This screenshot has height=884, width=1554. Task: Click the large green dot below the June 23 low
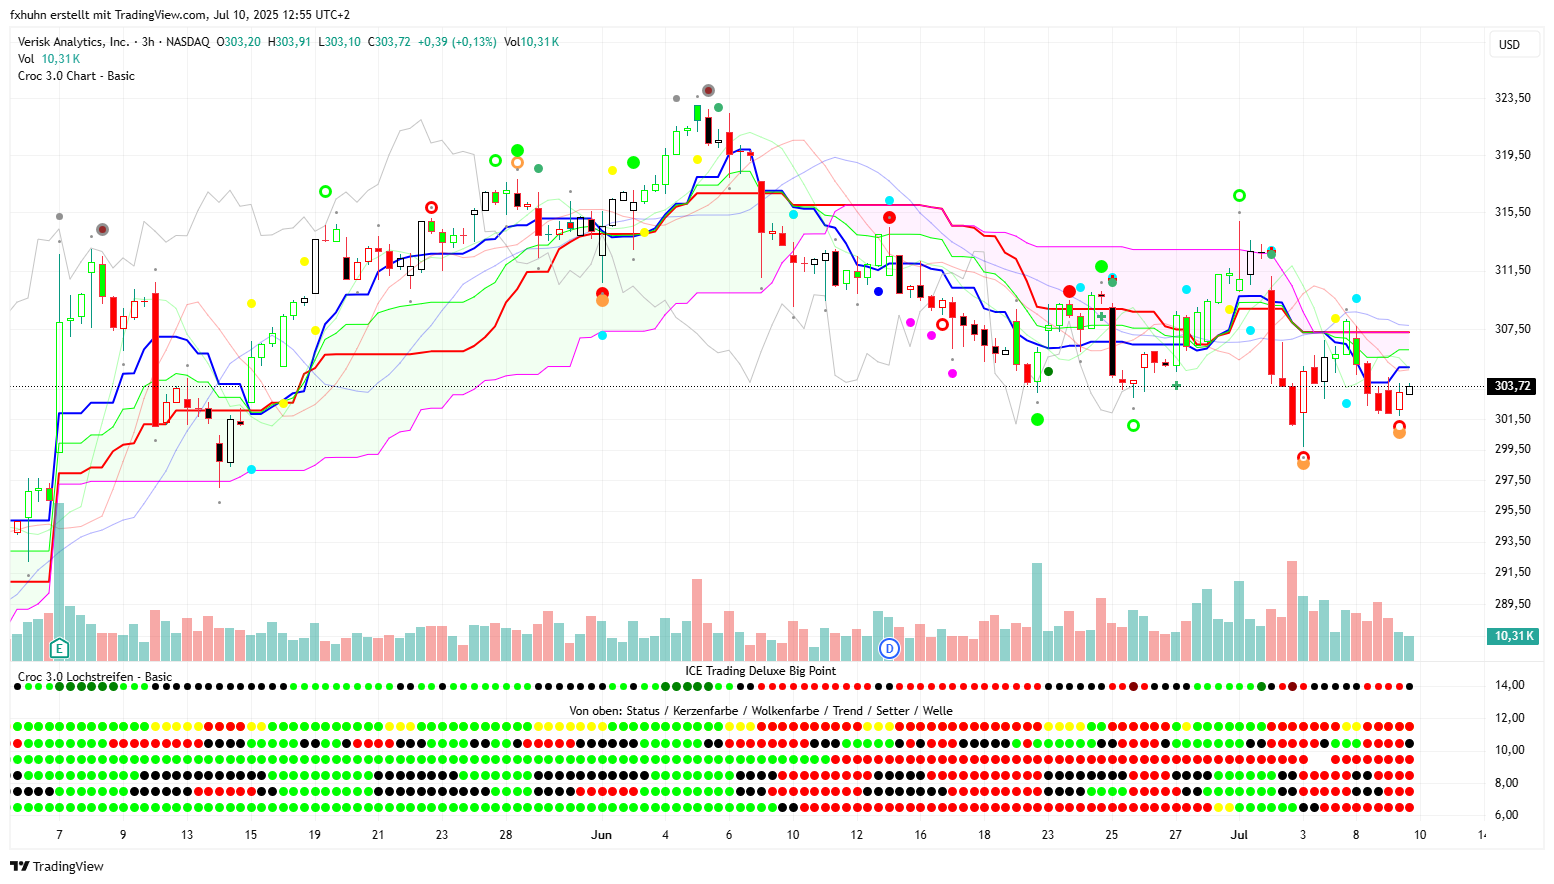[x=1037, y=419]
